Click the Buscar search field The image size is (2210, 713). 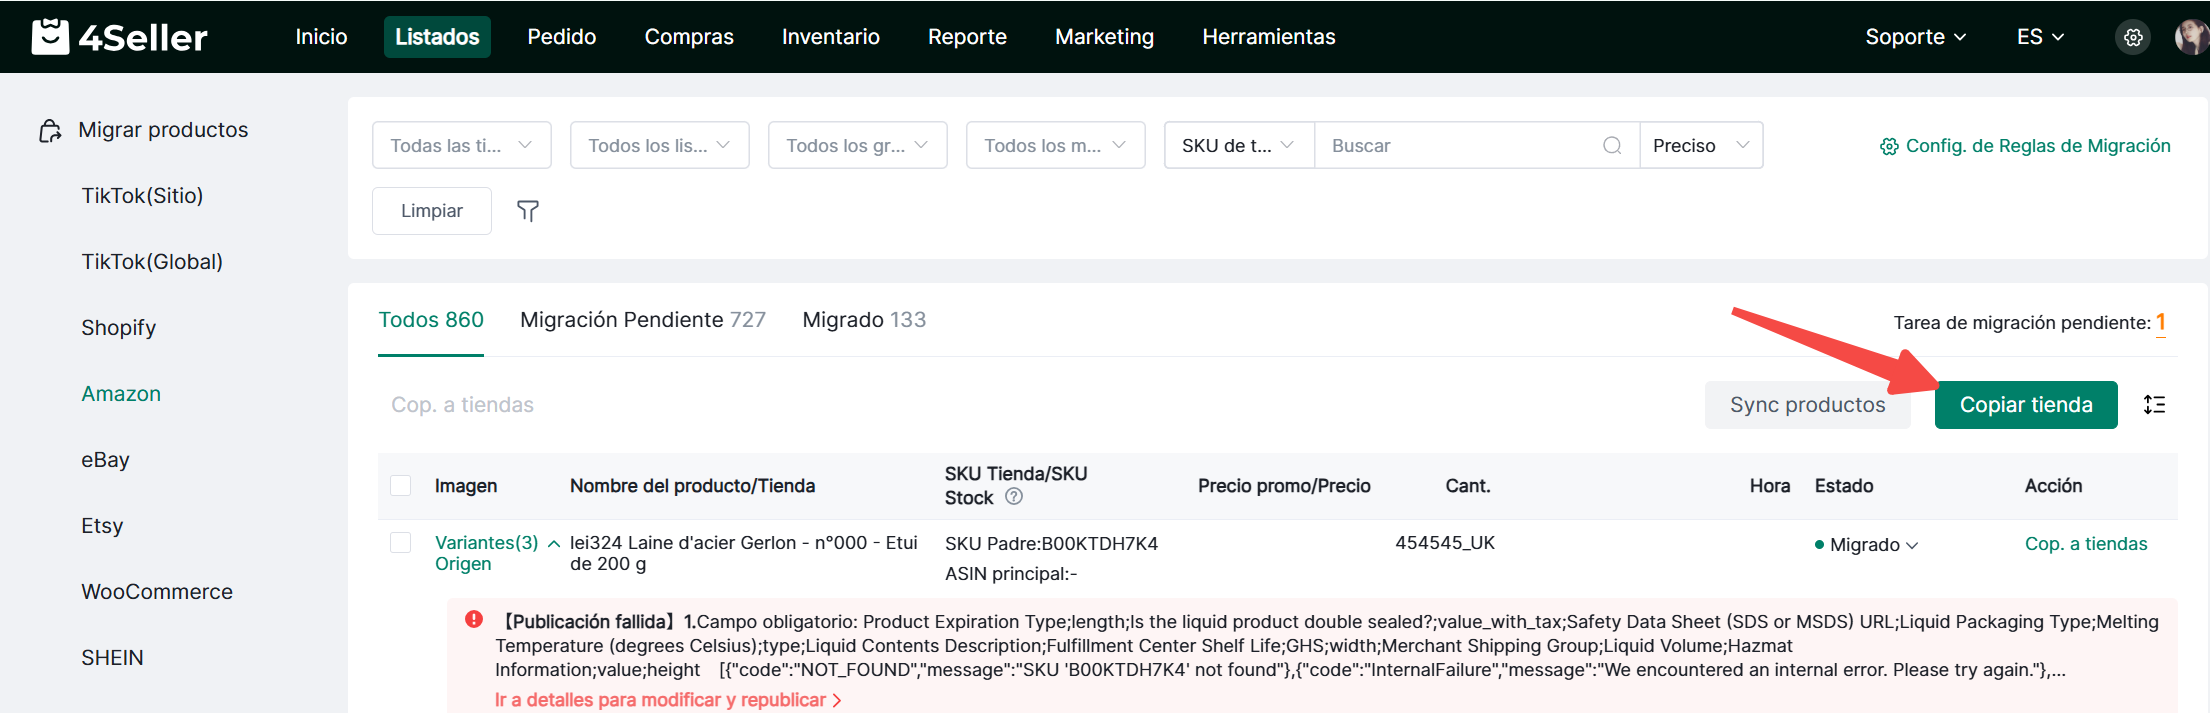1460,146
